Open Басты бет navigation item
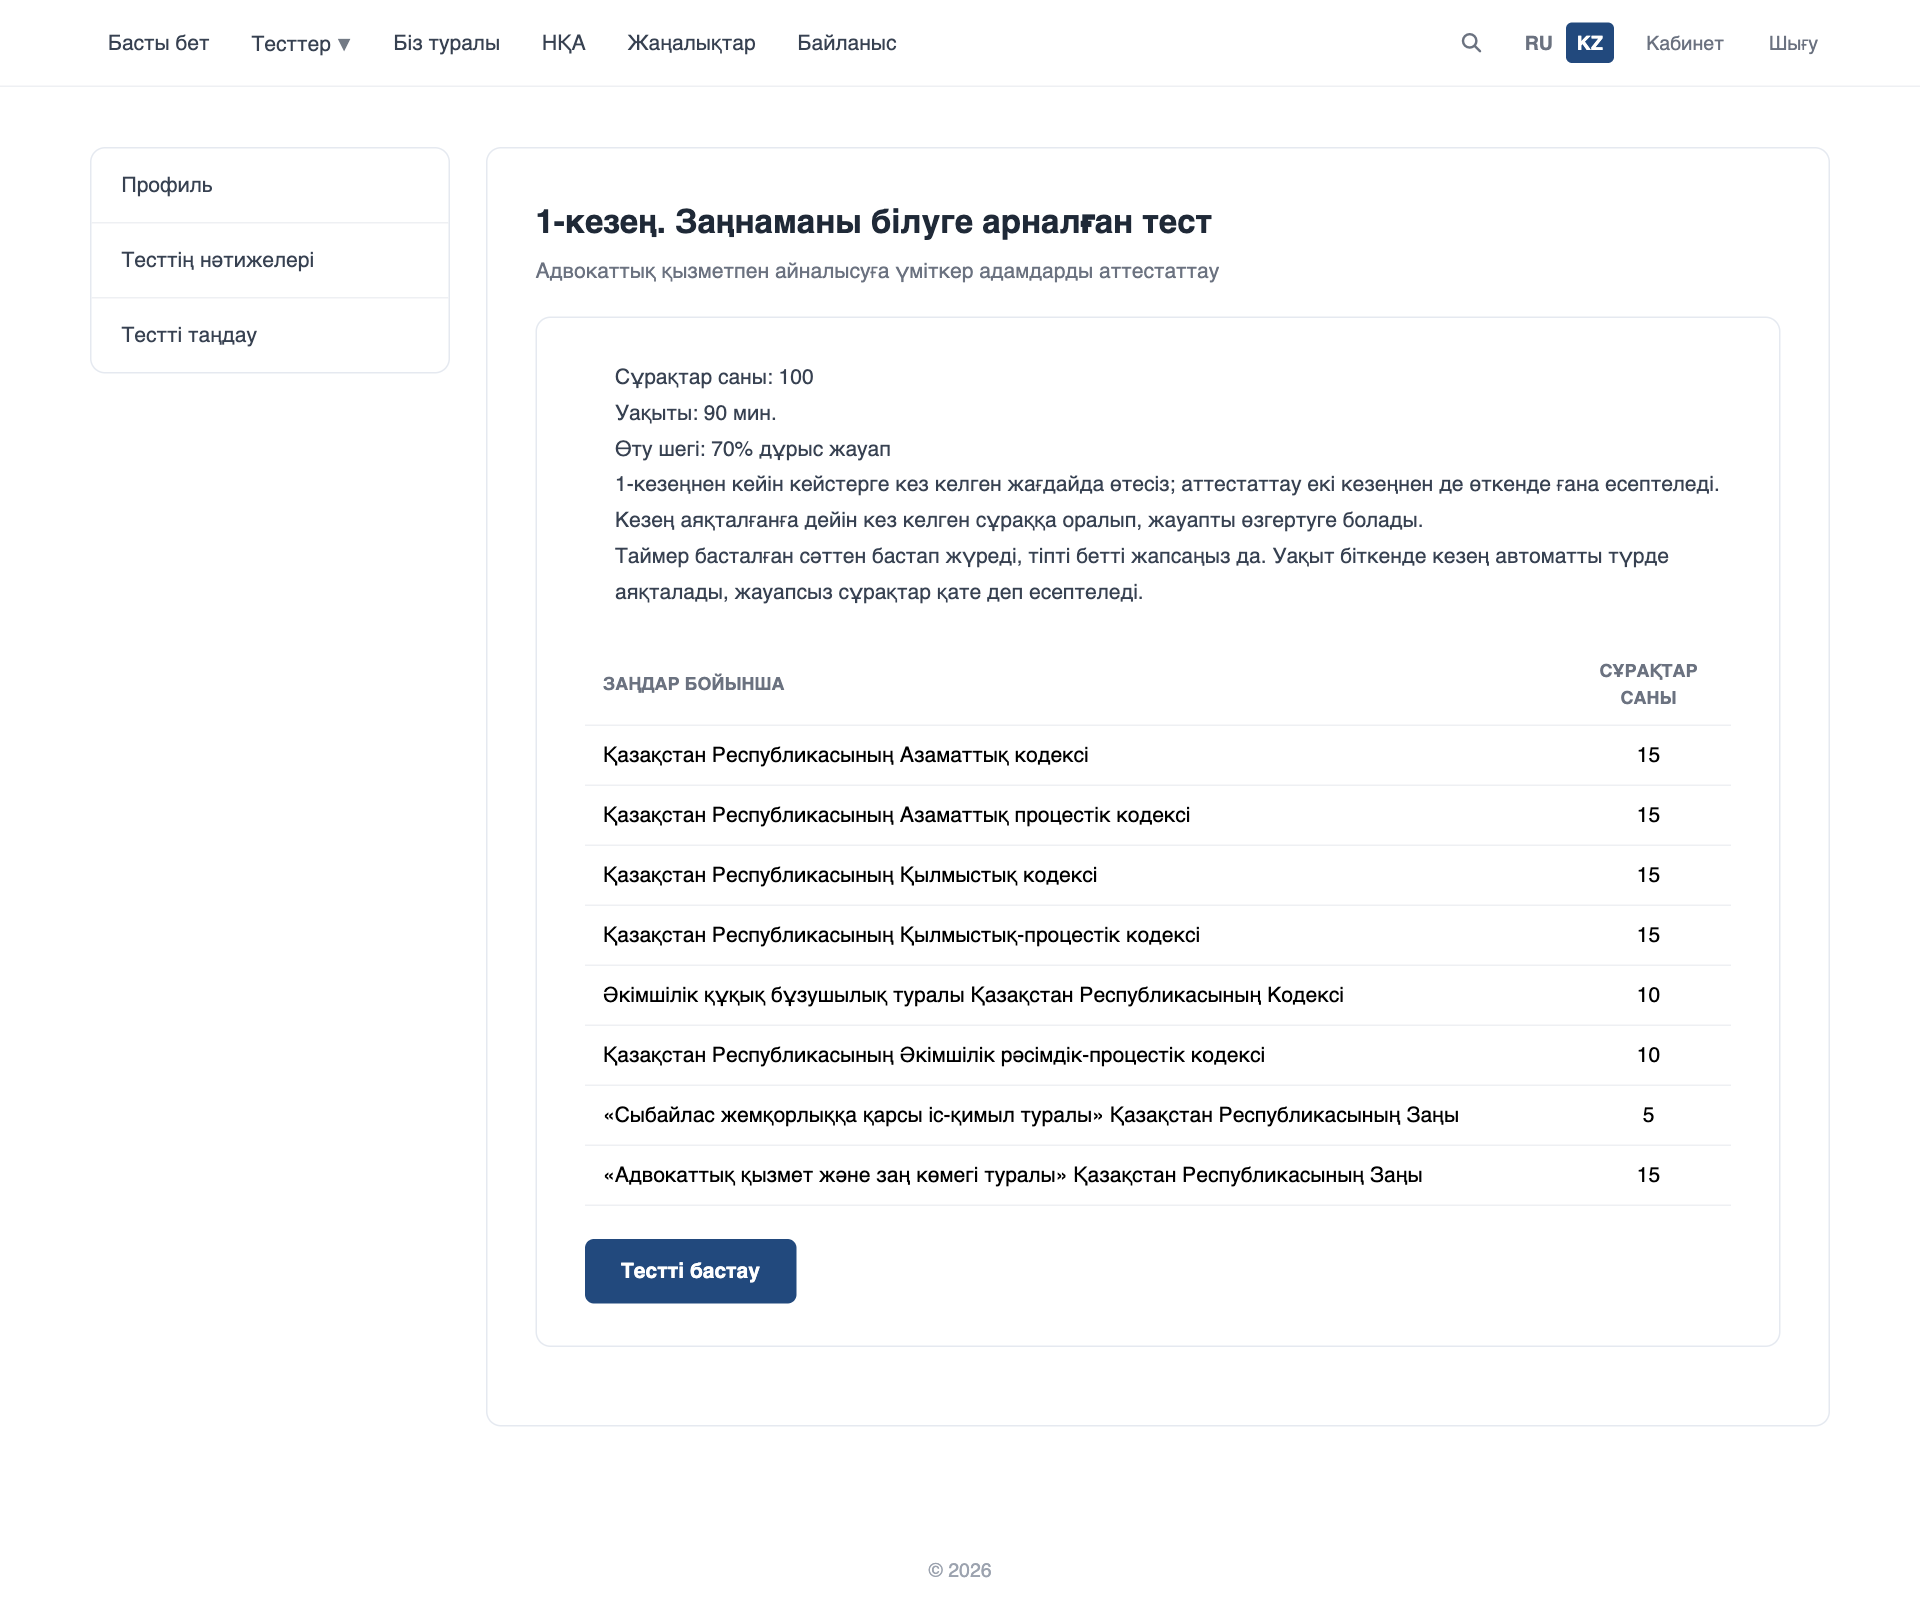The image size is (1920, 1617). pos(158,43)
